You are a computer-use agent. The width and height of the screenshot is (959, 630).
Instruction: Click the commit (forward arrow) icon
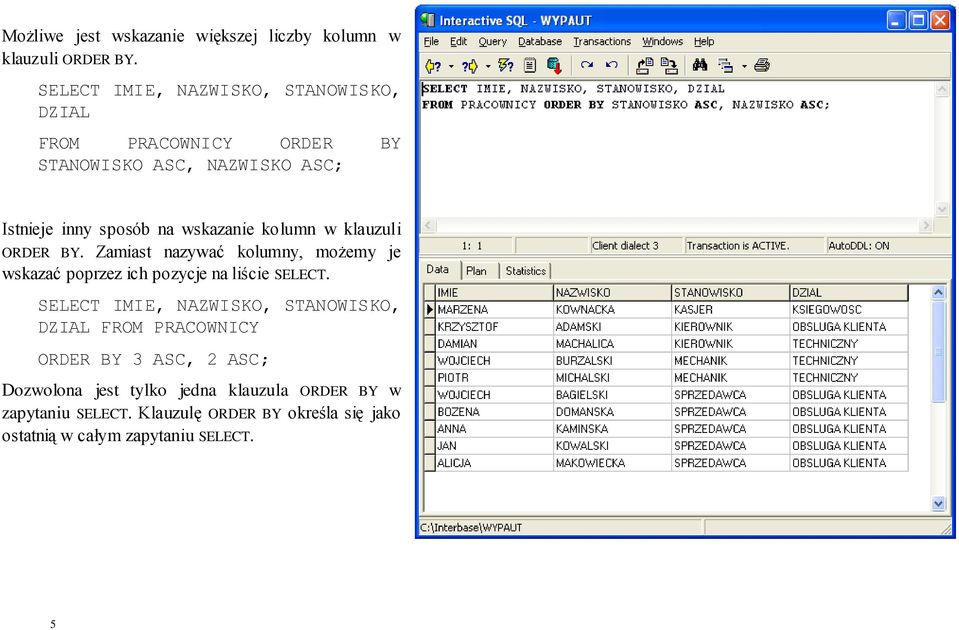pos(587,65)
